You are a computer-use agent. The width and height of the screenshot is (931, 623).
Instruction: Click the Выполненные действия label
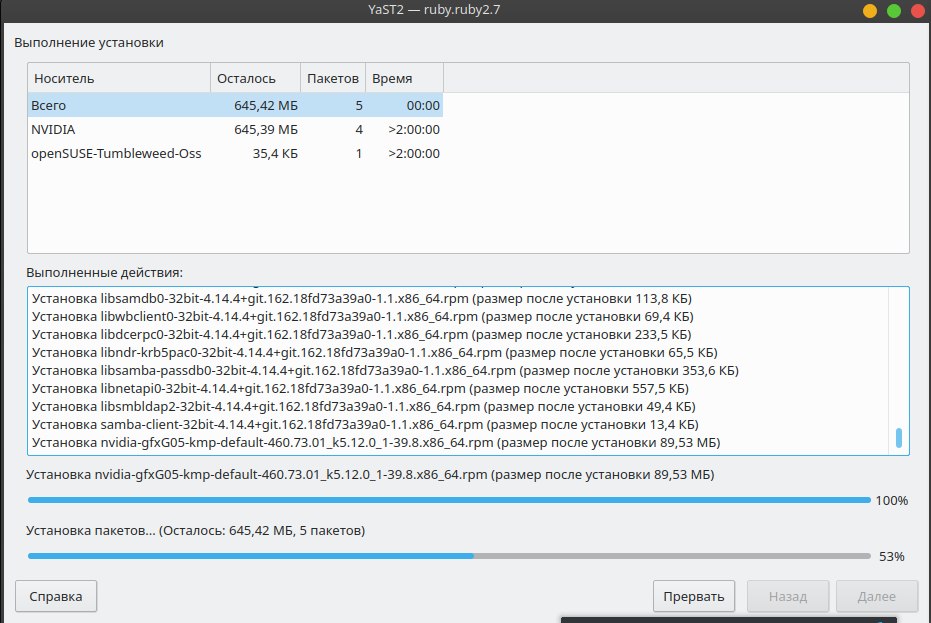click(104, 273)
